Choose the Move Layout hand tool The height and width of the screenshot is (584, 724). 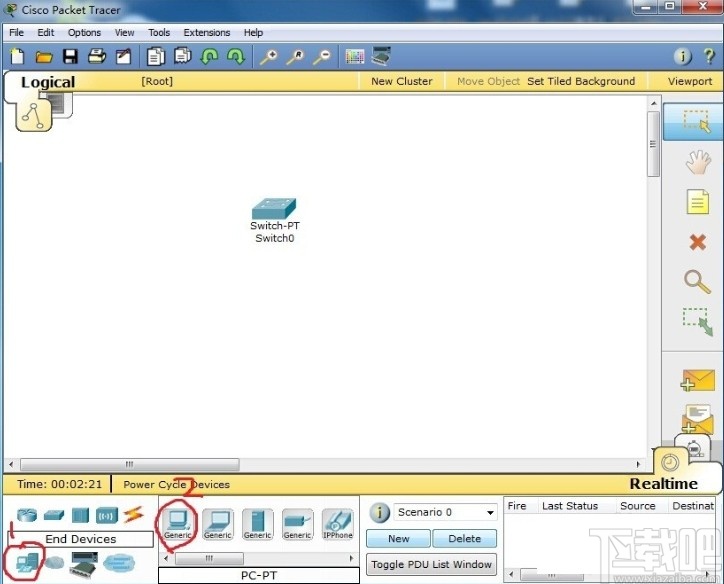point(698,162)
